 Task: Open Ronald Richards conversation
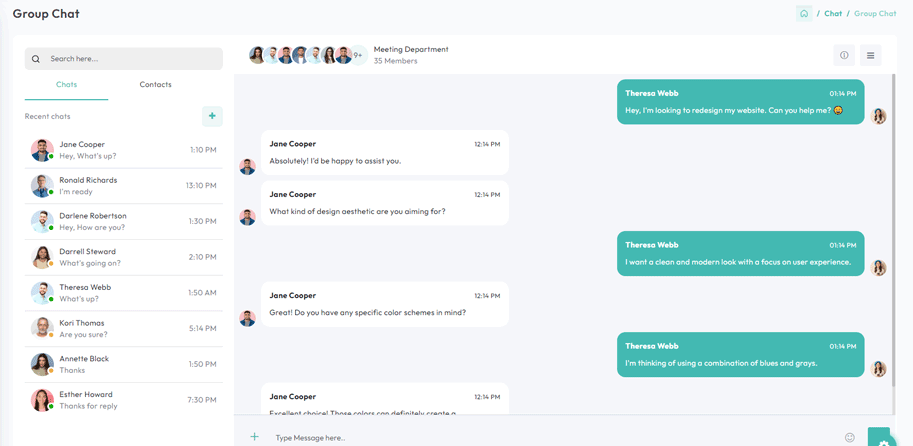124,186
